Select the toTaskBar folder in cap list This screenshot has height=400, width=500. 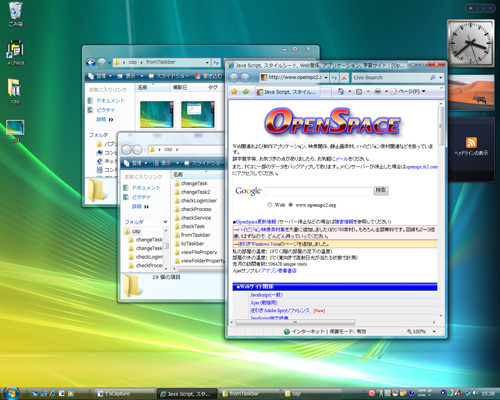pyautogui.click(x=189, y=244)
